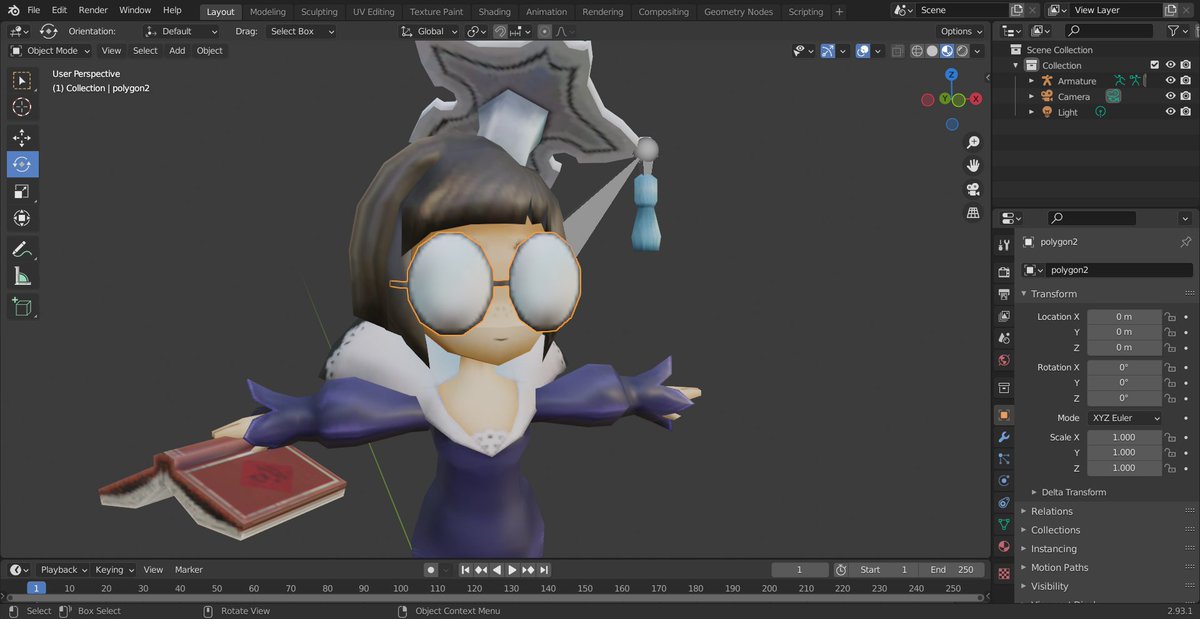This screenshot has width=1200, height=619.
Task: Pin the polygon2 properties context
Action: pyautogui.click(x=1185, y=242)
